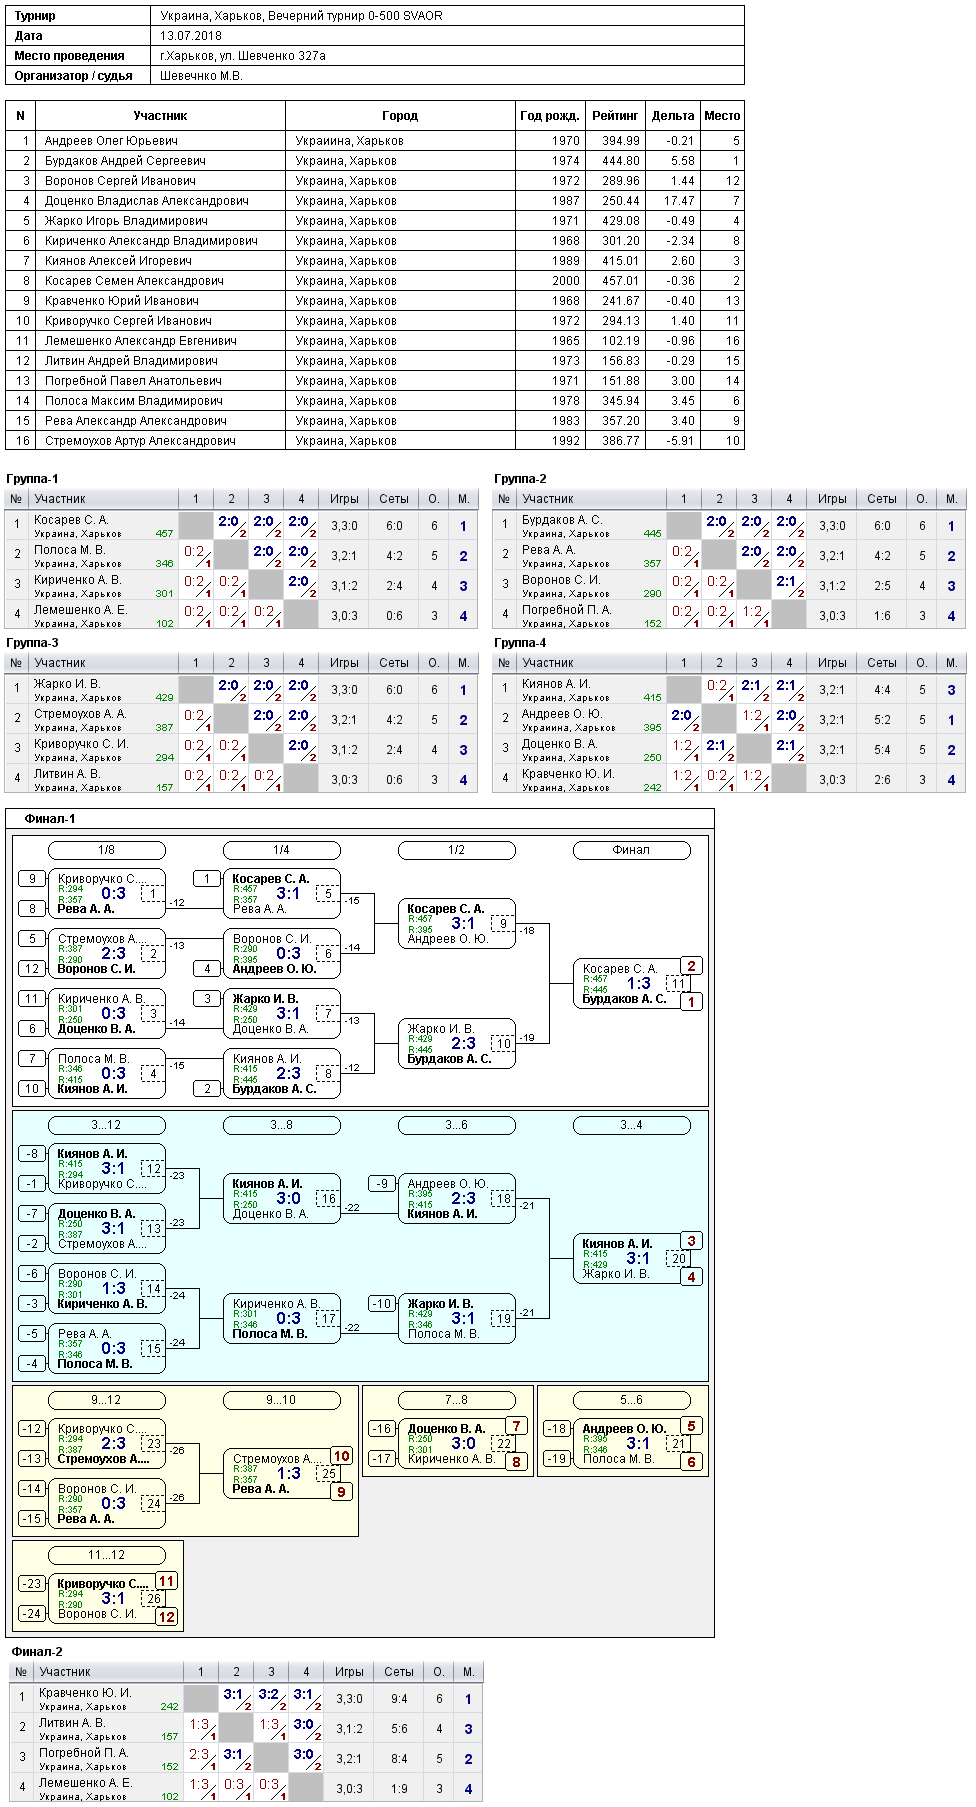This screenshot has width=976, height=1807.
Task: Click the Игры column header in Группа-2
Action: coord(832,499)
